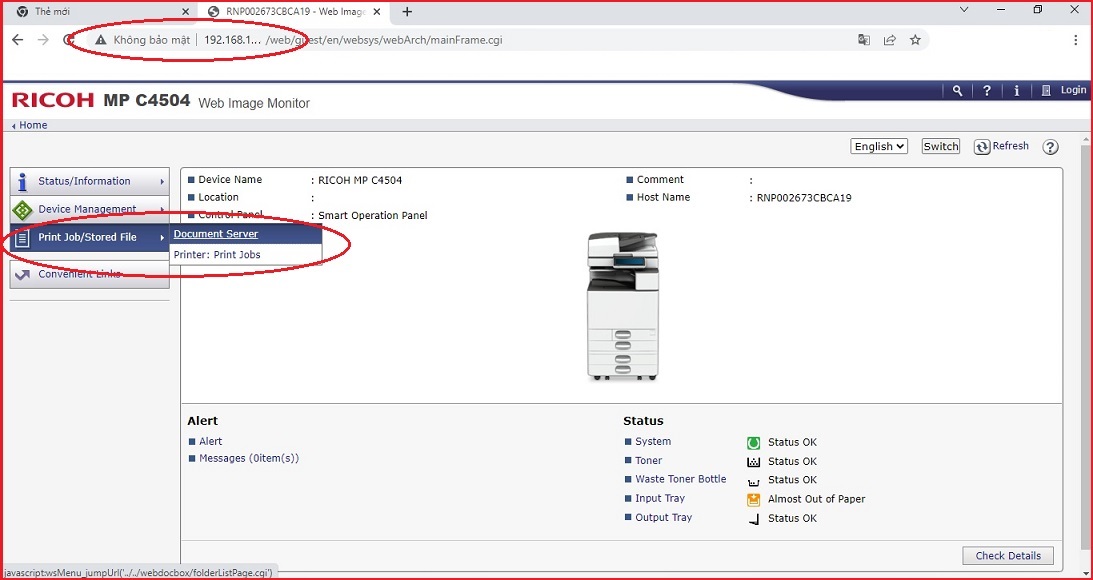Click the Print Job/Stored File document icon
1093x580 pixels.
point(23,238)
